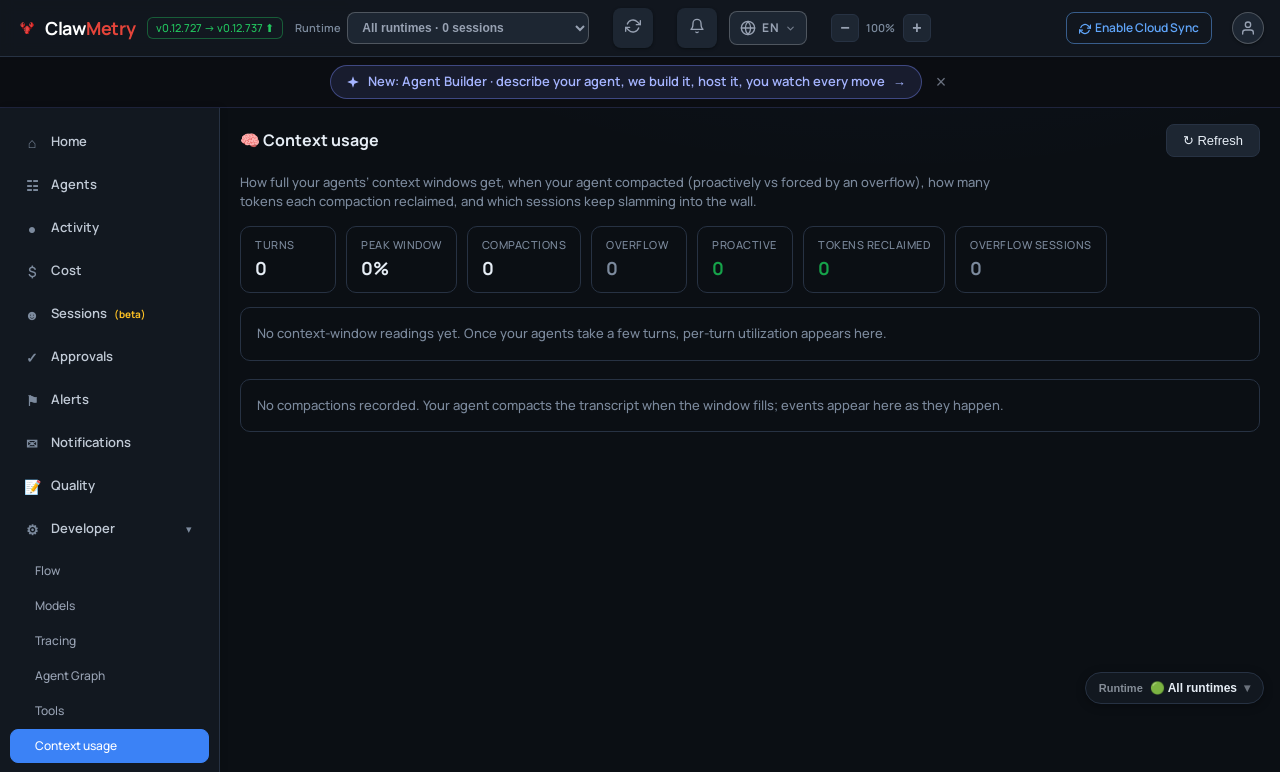Open the EN language selector
Image resolution: width=1280 pixels, height=772 pixels.
[768, 28]
